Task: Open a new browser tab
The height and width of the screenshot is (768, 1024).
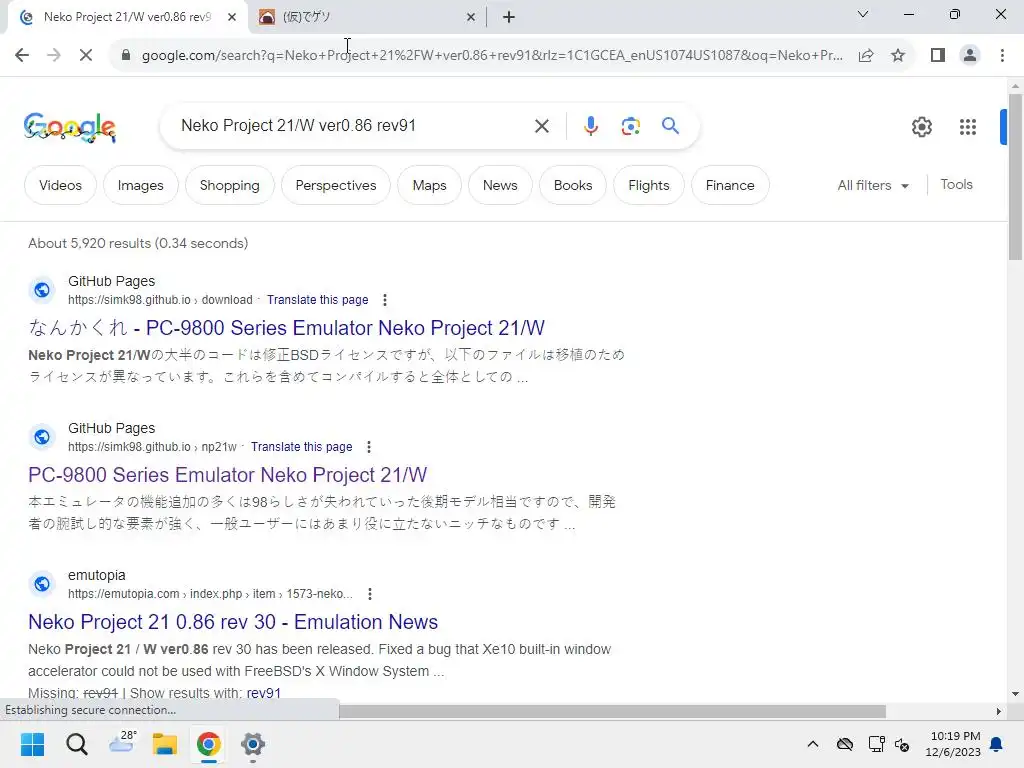Action: [x=509, y=17]
